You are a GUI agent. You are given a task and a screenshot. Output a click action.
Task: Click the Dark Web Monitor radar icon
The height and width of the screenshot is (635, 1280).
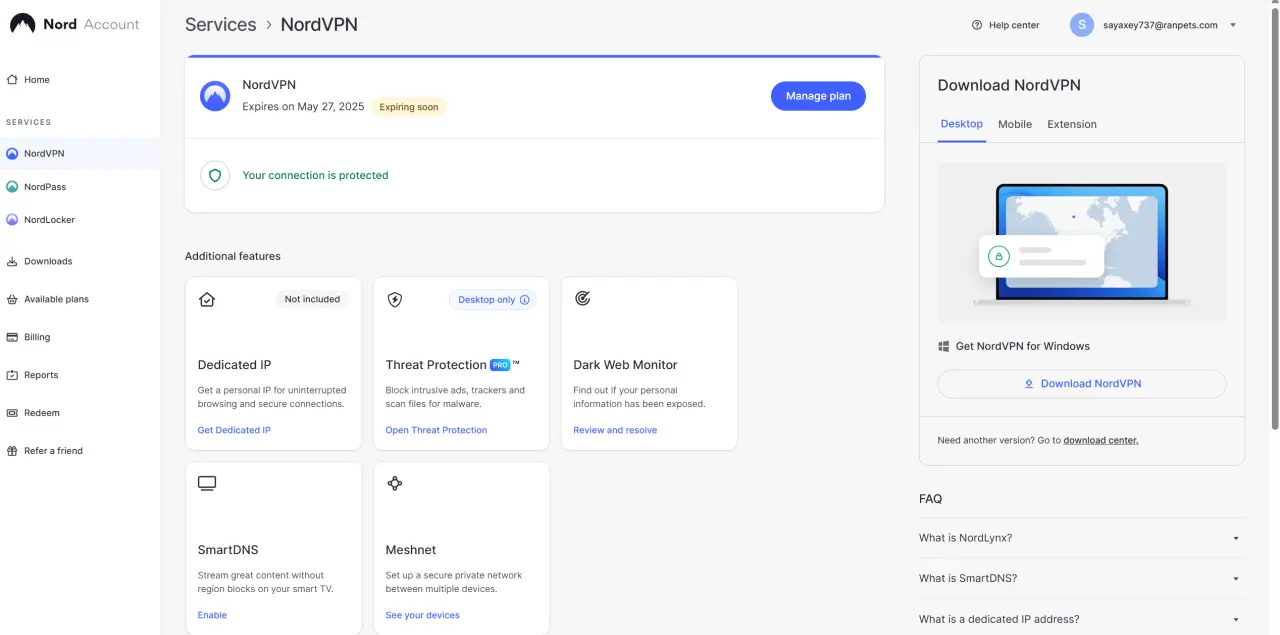(x=583, y=299)
